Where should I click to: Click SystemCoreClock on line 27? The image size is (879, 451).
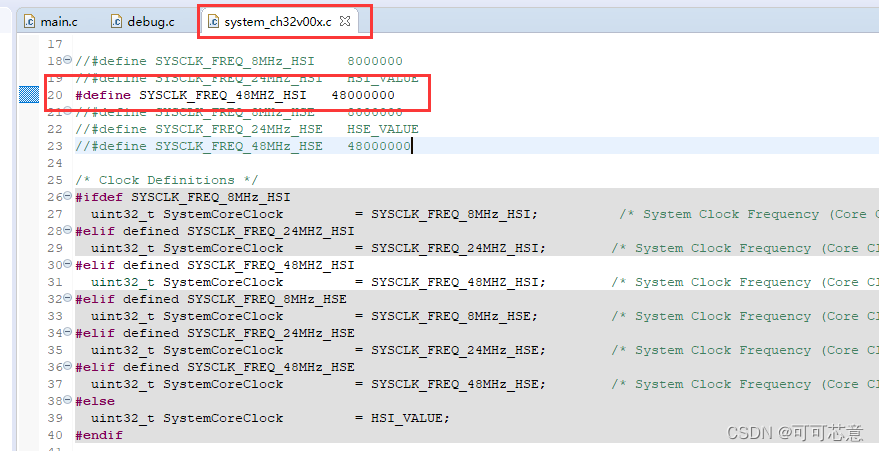point(223,214)
